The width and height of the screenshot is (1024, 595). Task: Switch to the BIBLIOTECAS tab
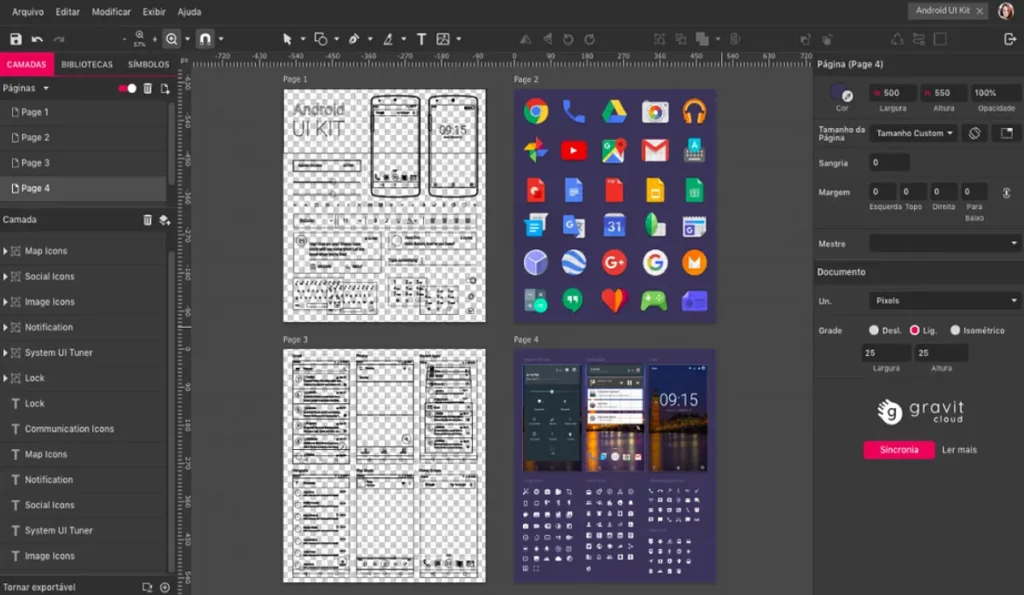point(87,65)
